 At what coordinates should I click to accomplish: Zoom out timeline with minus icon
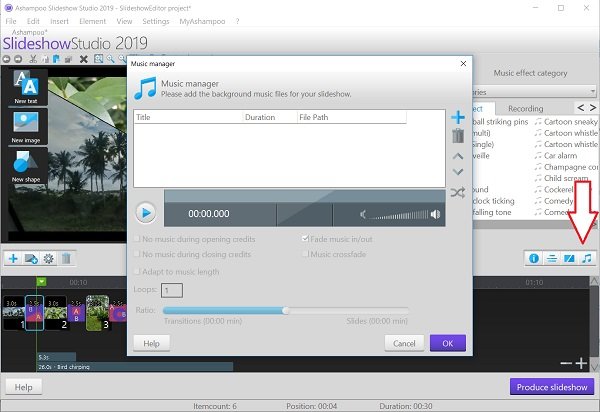(566, 363)
